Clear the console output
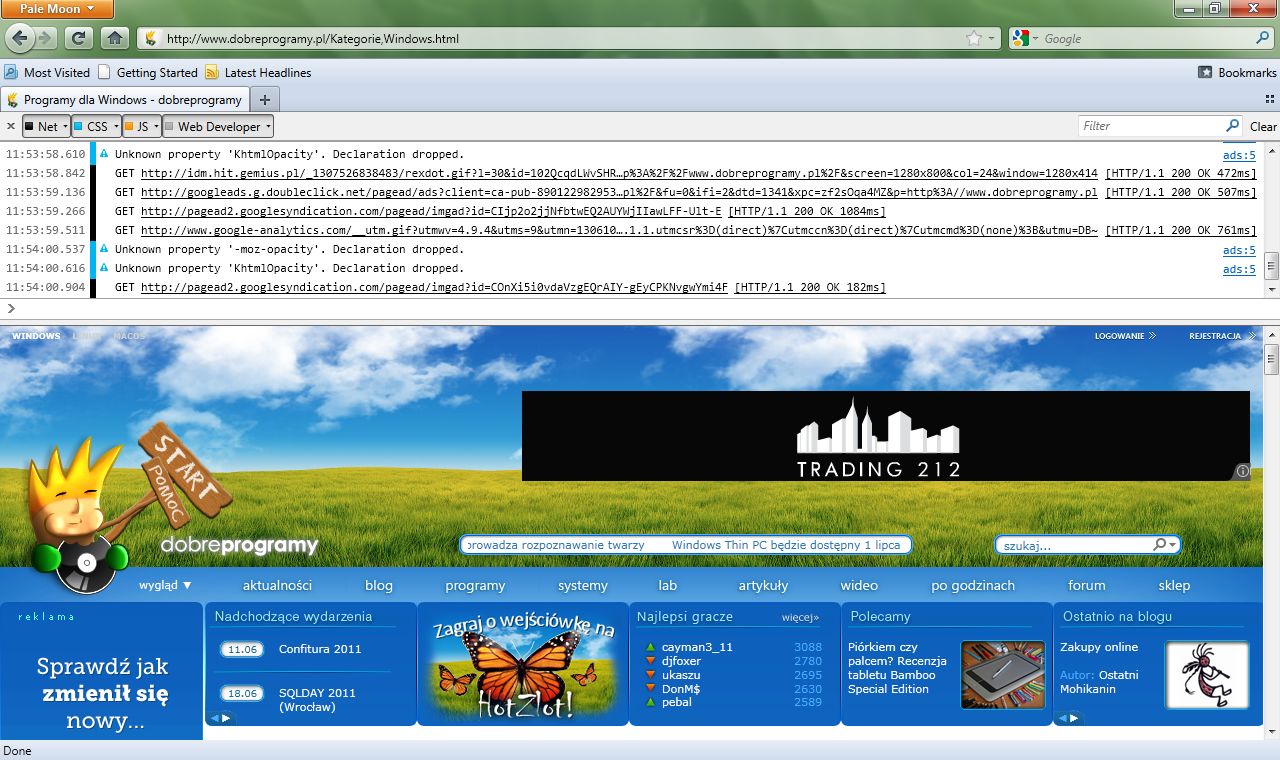Screen dimensions: 1280x760 click(1263, 126)
